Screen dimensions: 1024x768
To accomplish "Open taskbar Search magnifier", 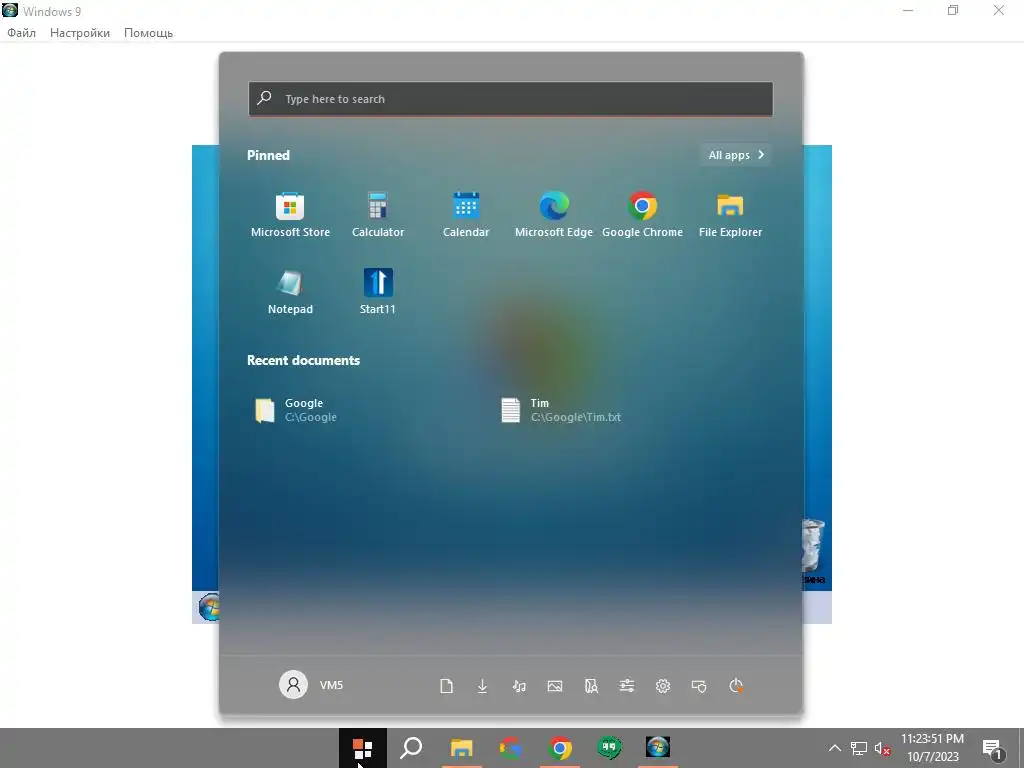I will [x=411, y=748].
